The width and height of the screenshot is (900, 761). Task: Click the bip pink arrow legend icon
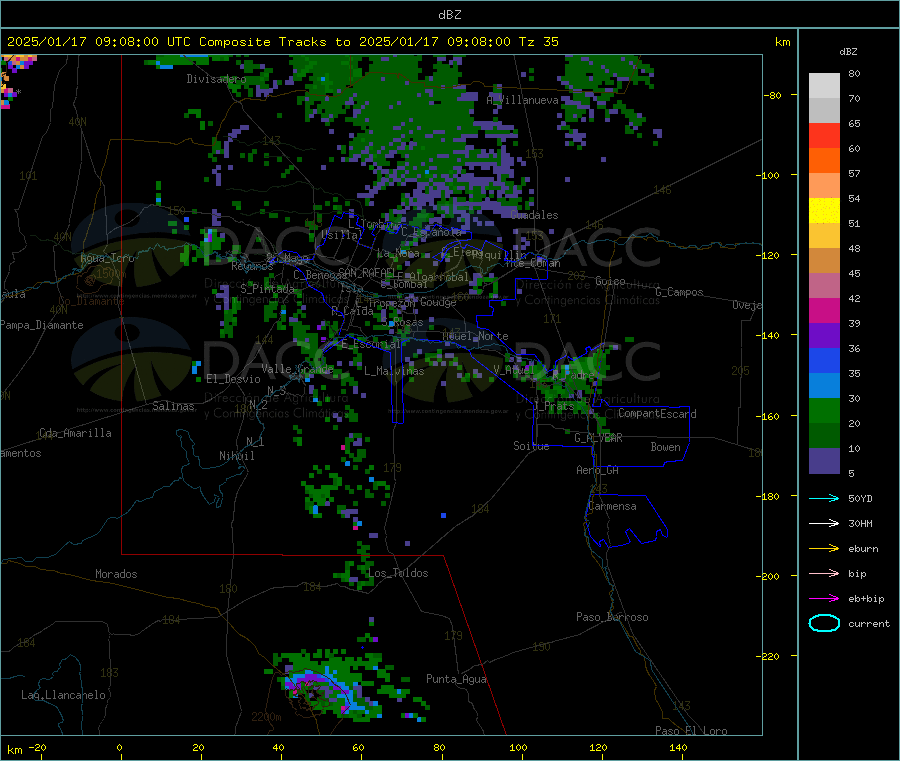click(x=824, y=573)
